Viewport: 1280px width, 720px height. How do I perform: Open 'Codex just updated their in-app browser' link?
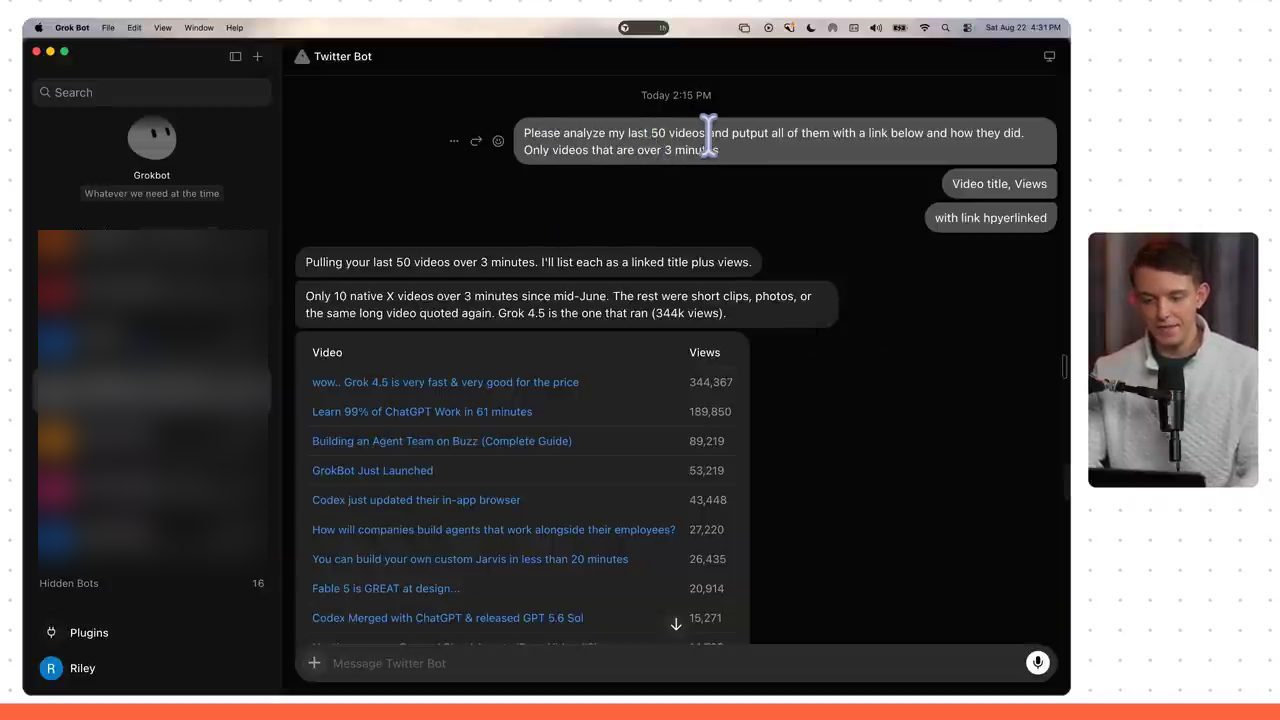click(416, 500)
